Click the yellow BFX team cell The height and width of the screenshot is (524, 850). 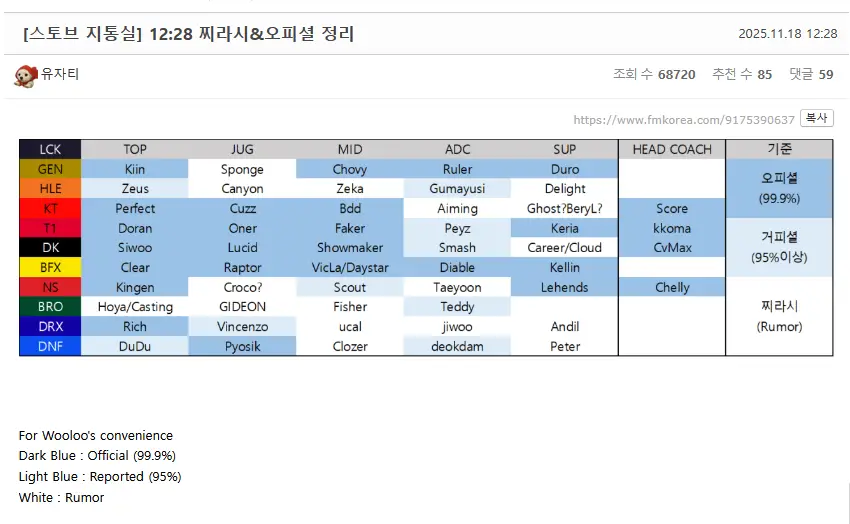(50, 267)
